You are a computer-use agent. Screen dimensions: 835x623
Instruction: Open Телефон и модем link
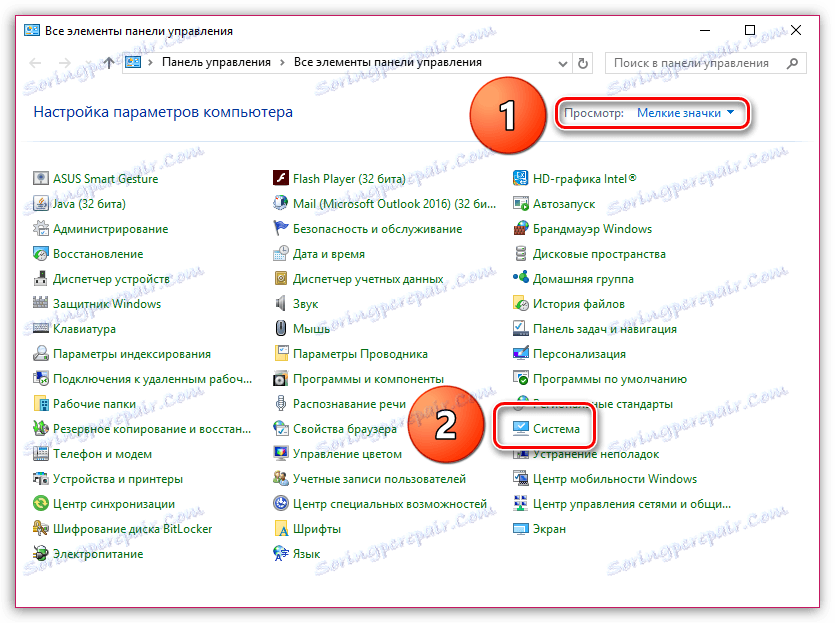tap(102, 454)
